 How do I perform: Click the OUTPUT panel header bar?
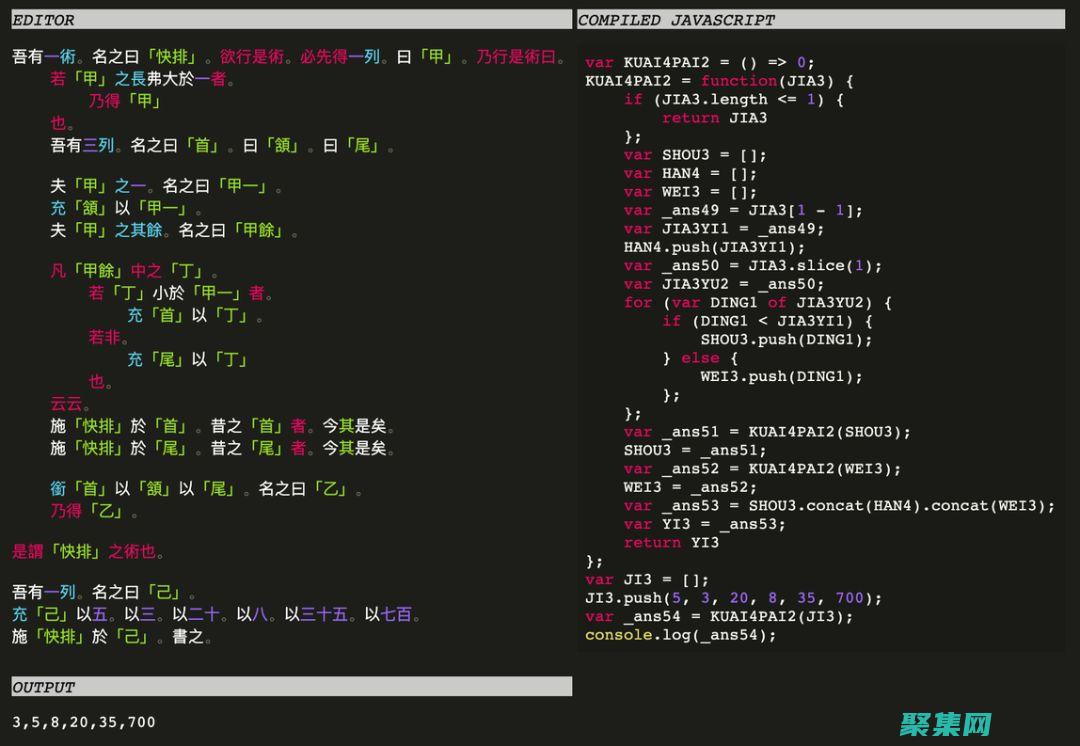(x=290, y=687)
